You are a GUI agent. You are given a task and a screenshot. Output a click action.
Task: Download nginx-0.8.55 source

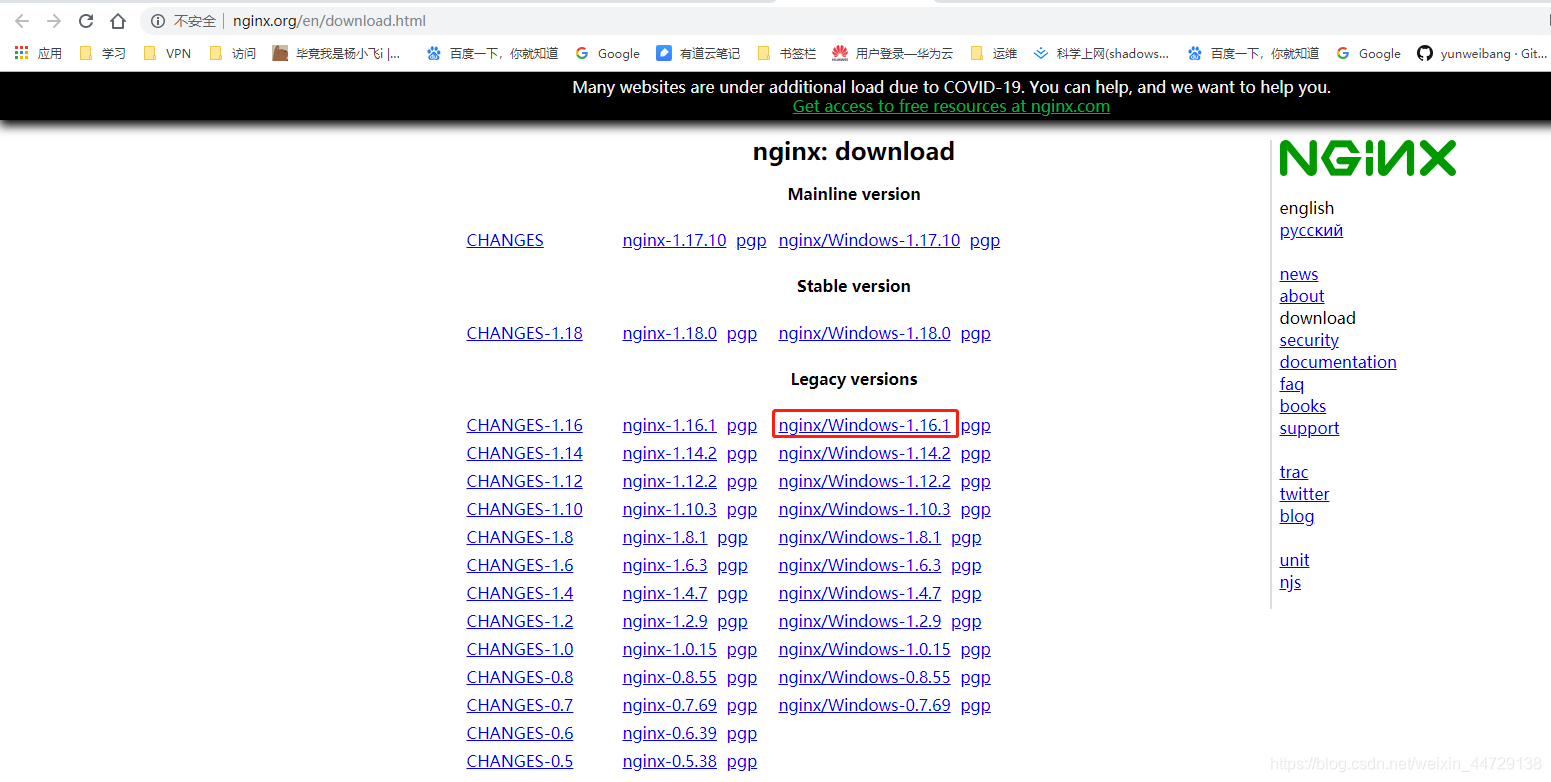point(669,677)
